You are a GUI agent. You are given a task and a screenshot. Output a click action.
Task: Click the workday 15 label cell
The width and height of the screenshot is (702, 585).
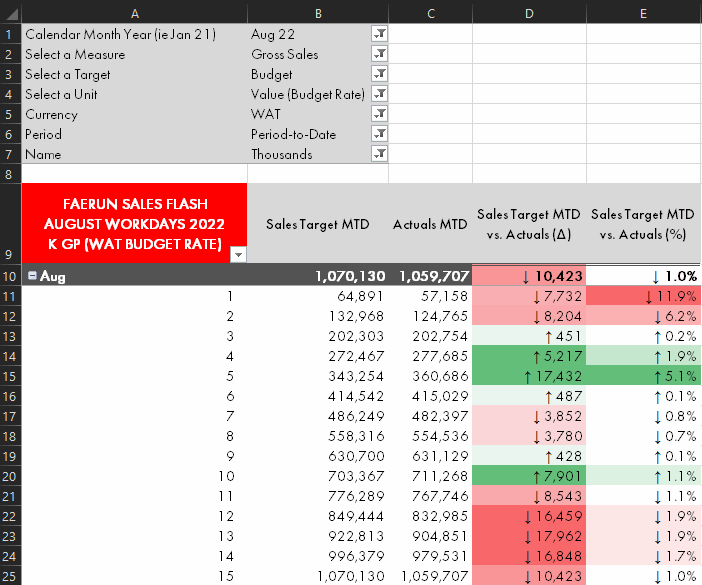[x=134, y=576]
